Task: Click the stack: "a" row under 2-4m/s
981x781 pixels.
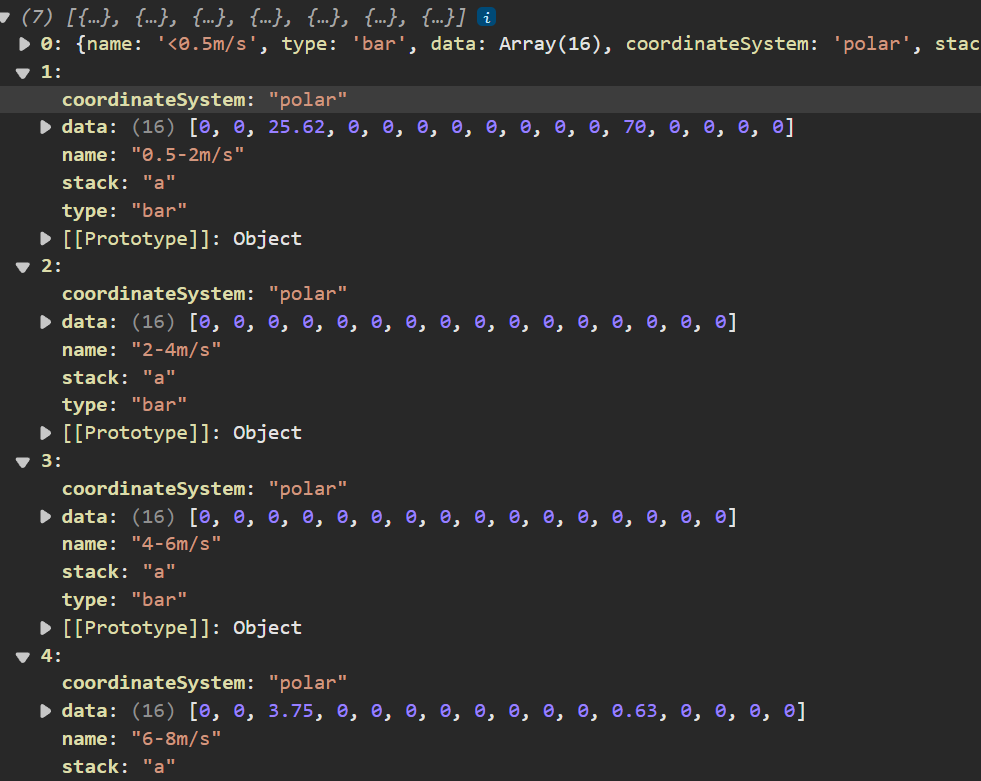Action: (x=118, y=377)
